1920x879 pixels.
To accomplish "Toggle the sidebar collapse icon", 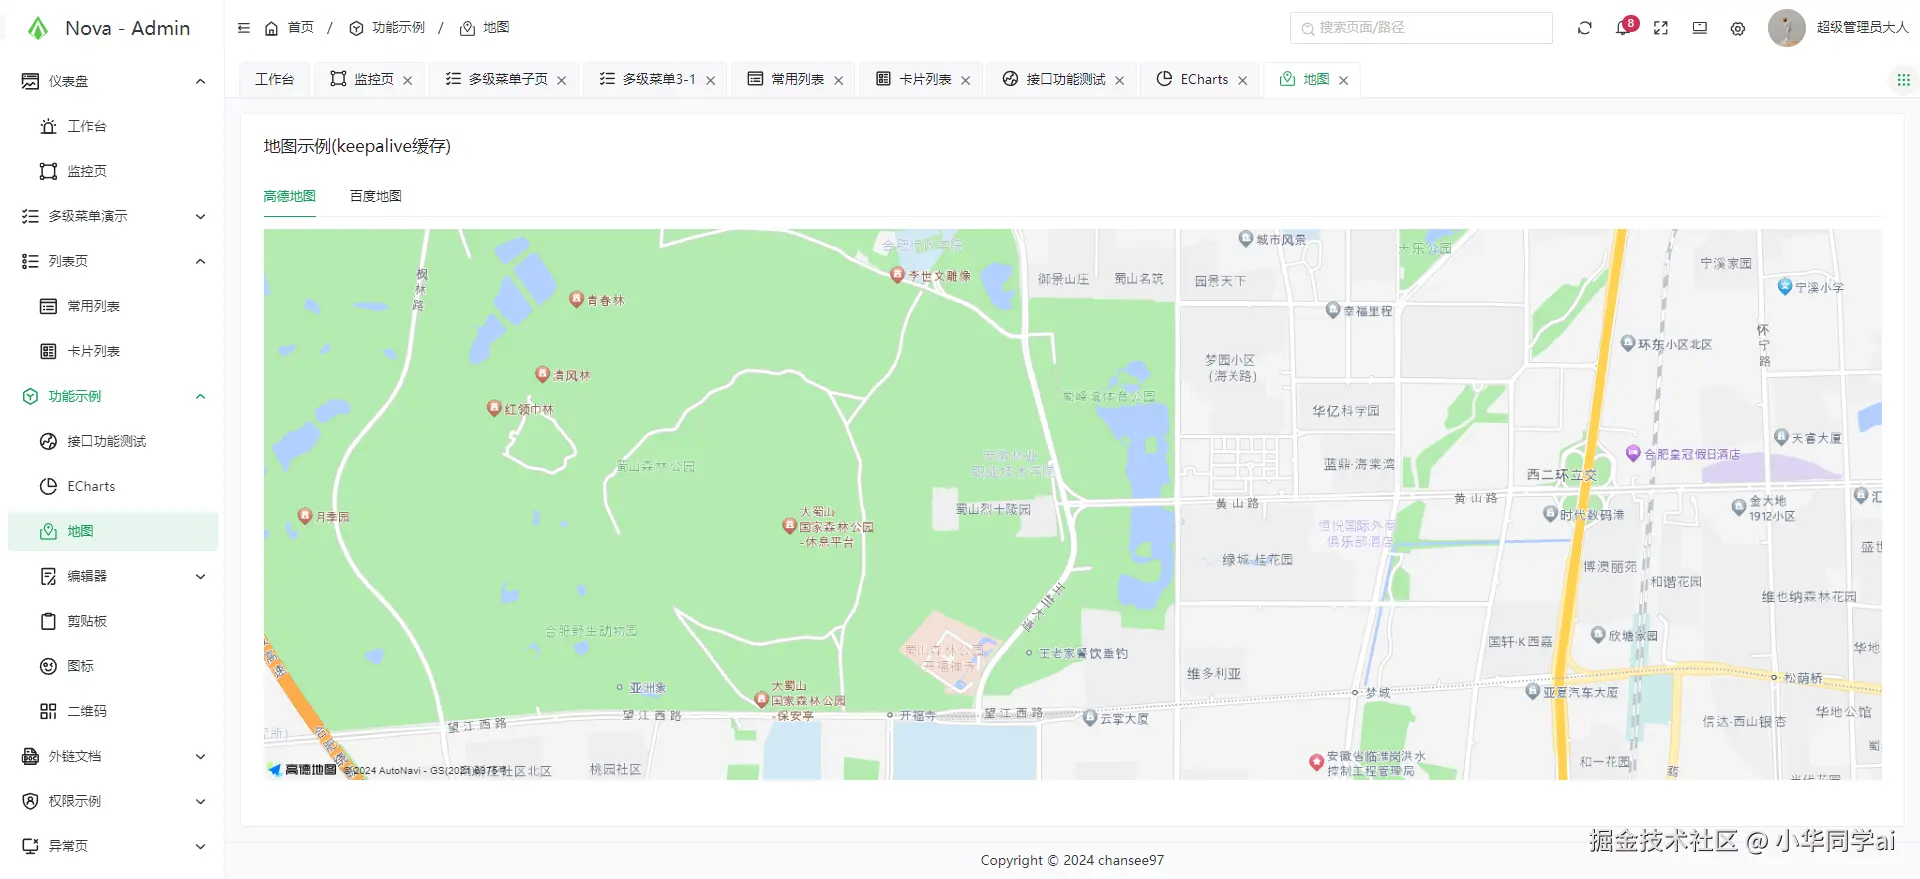I will point(244,28).
